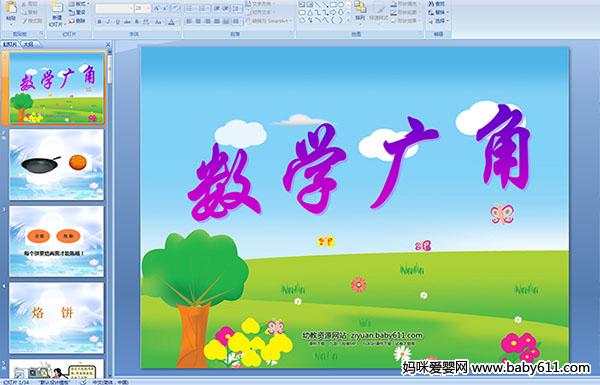
Task: Close the slide thumbnail pane
Action: click(108, 45)
